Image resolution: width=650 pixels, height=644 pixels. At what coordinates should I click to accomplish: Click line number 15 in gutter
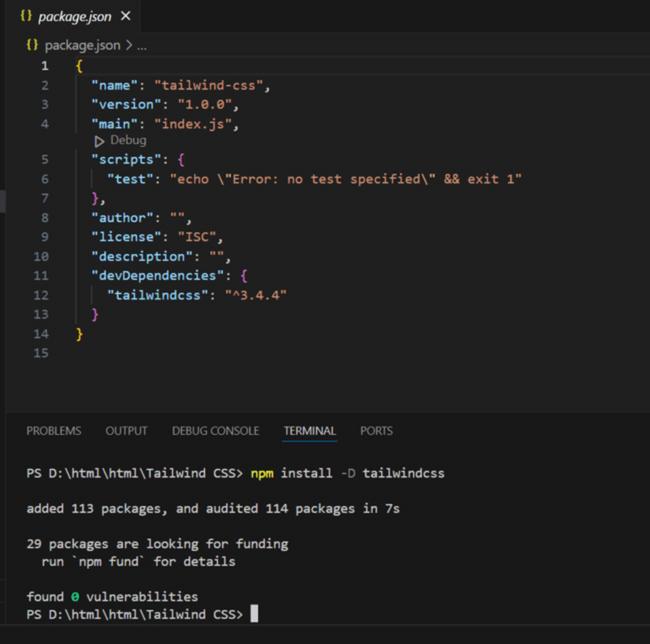tap(41, 353)
